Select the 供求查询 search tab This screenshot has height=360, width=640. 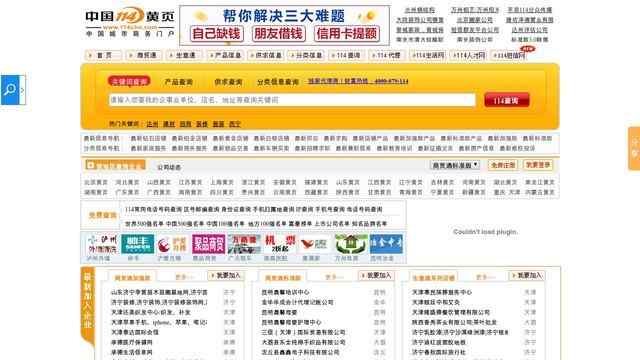point(229,82)
